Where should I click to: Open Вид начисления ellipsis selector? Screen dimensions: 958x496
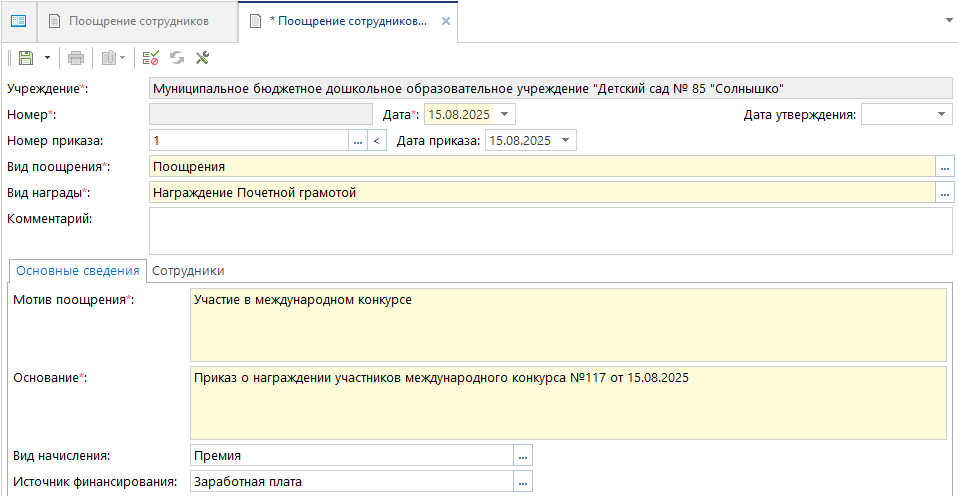523,456
